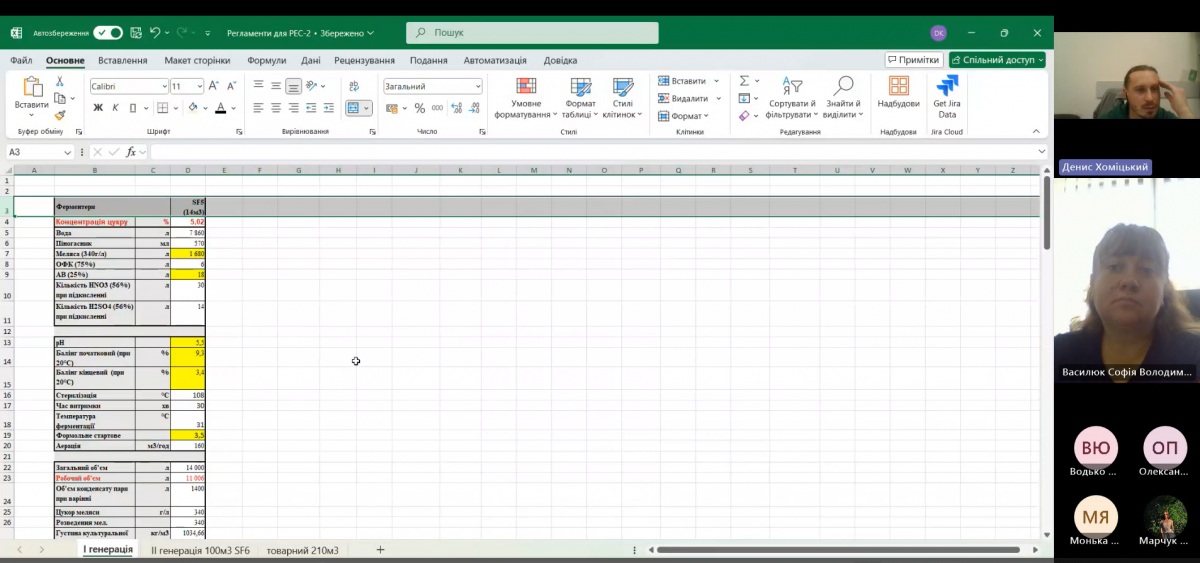Click the Format Painter brush icon
Image resolution: width=1200 pixels, height=563 pixels.
point(60,116)
